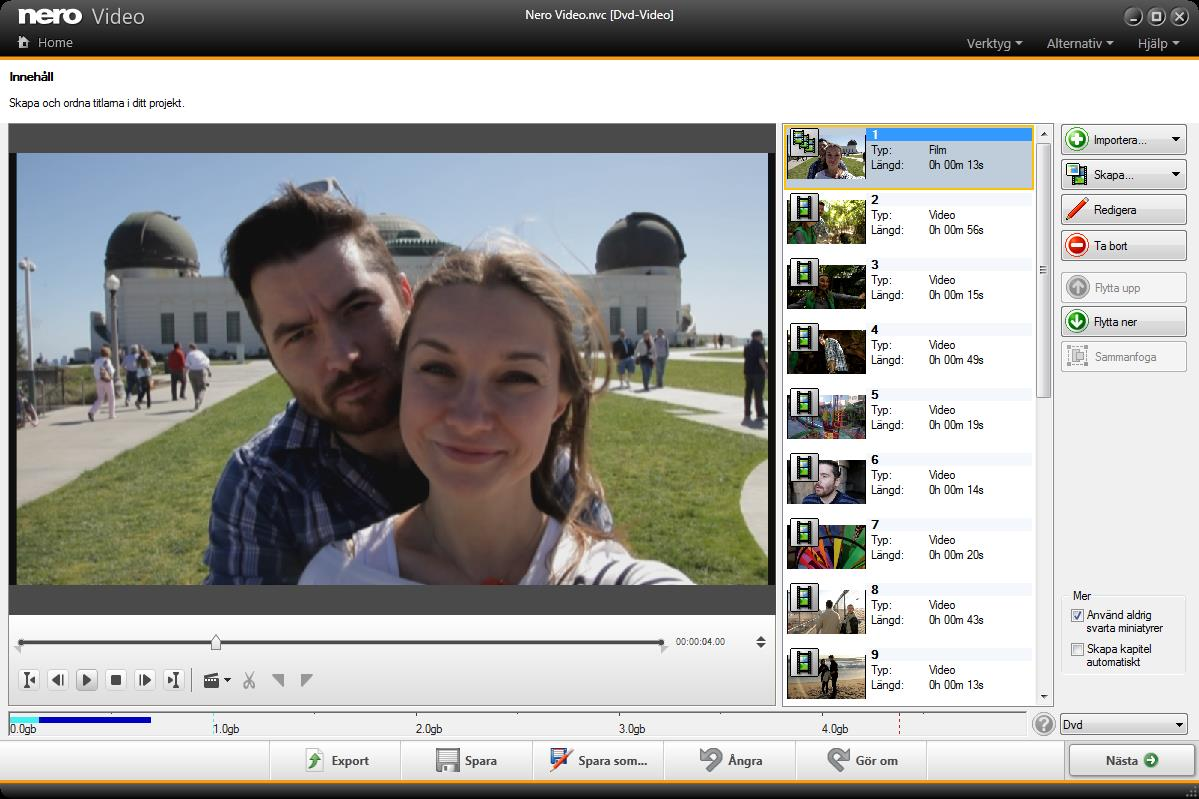Enable Skapa kapitel automatiskt checkbox
This screenshot has width=1199, height=799.
[x=1077, y=649]
